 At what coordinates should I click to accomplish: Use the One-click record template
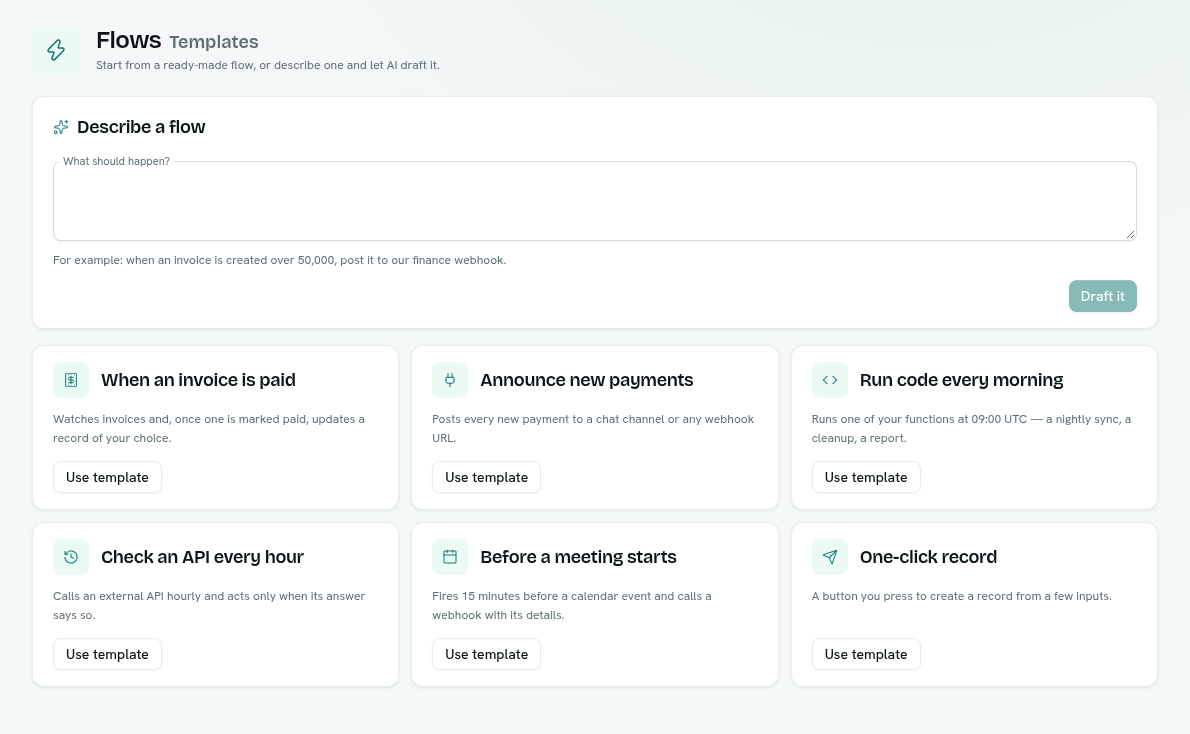coord(866,654)
